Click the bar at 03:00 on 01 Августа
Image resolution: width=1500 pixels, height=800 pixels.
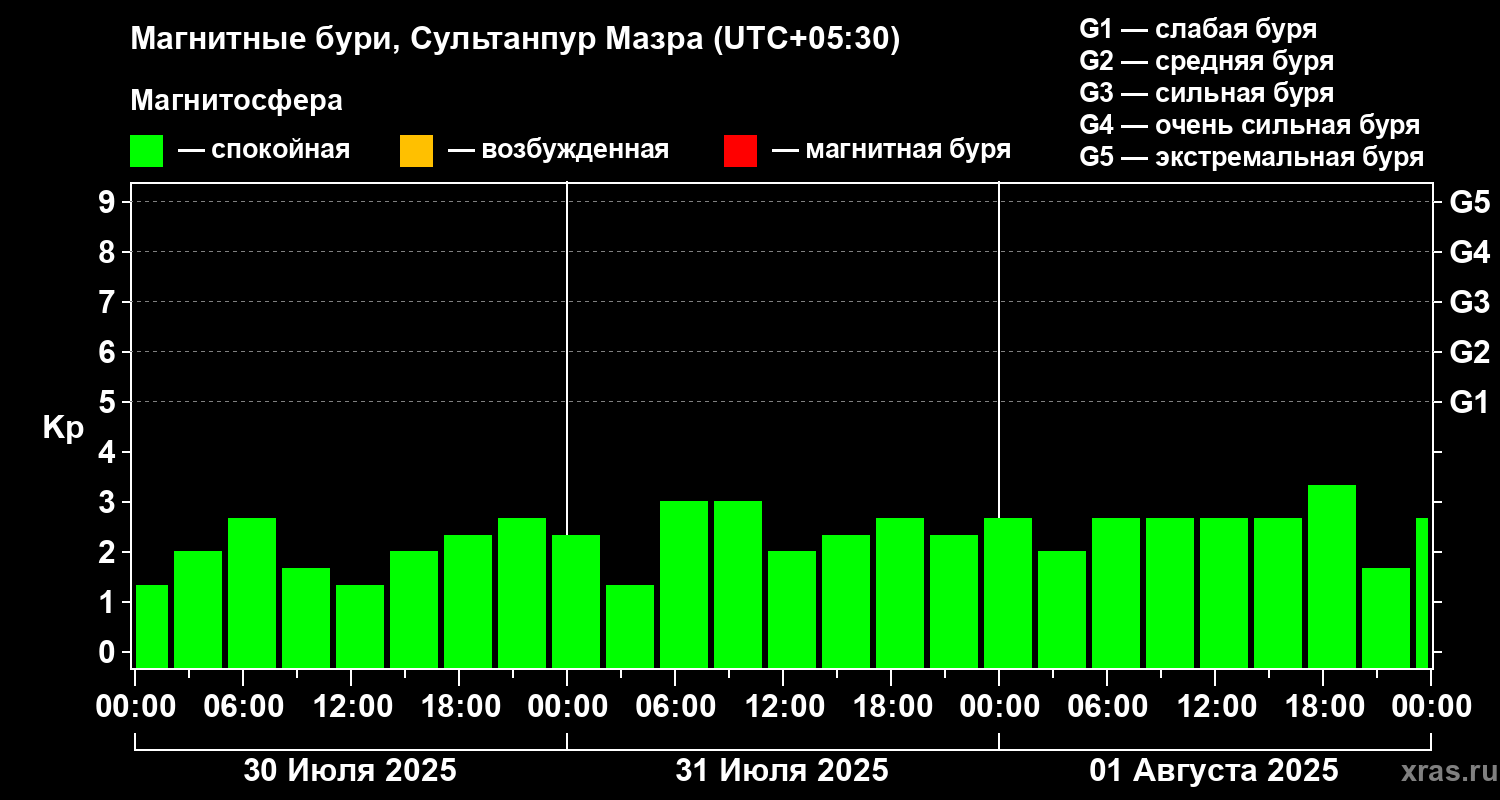point(1062,609)
